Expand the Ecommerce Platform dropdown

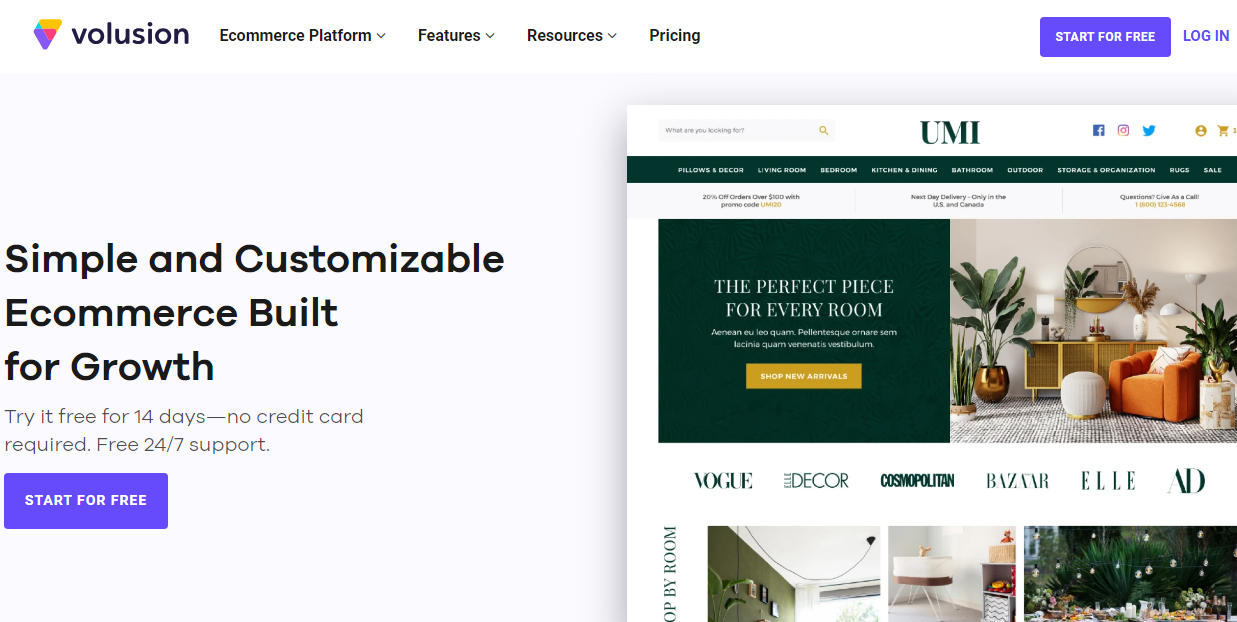(x=300, y=35)
